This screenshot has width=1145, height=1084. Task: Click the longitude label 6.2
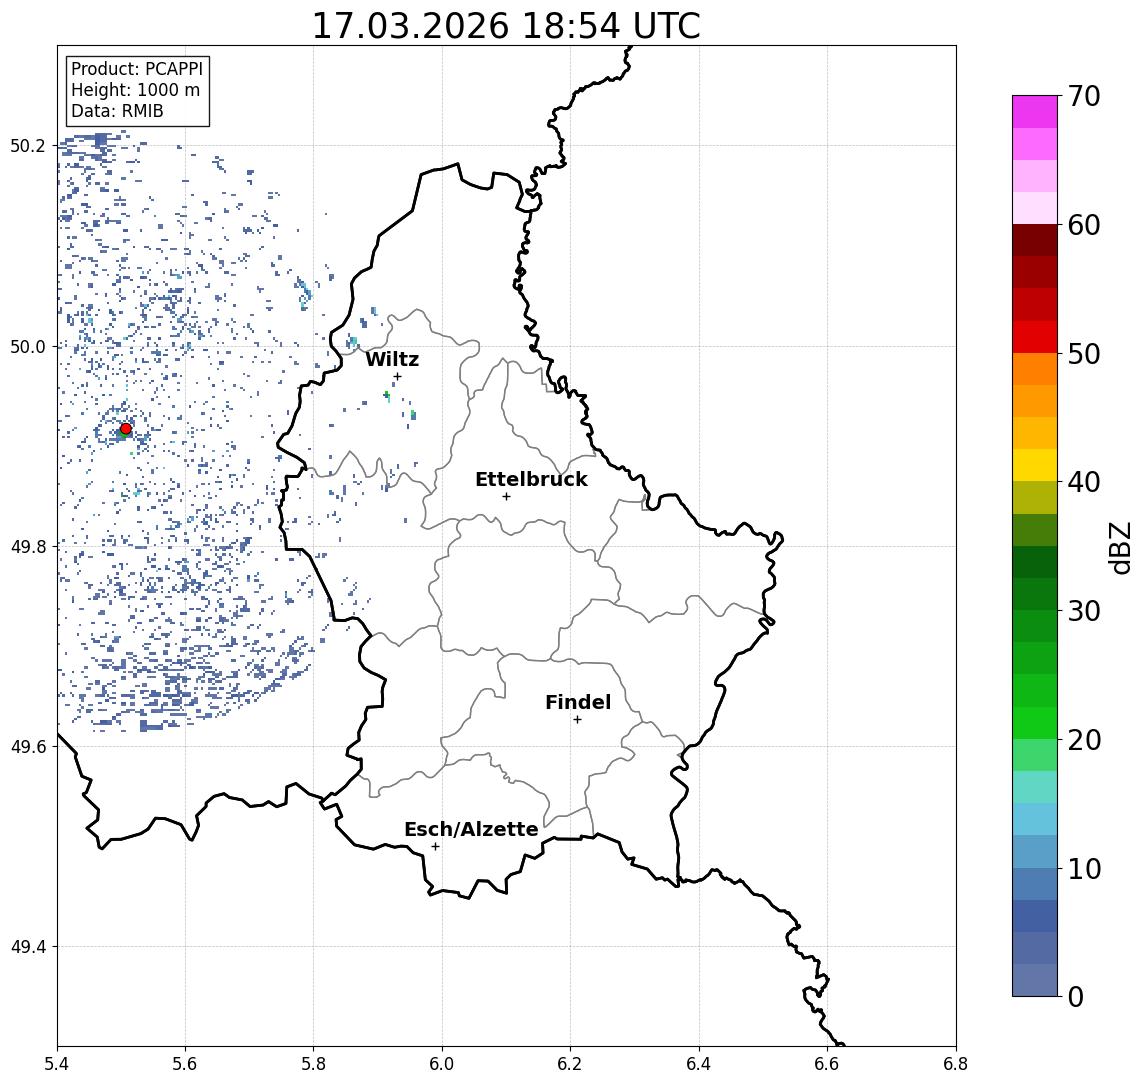pyautogui.click(x=570, y=1064)
